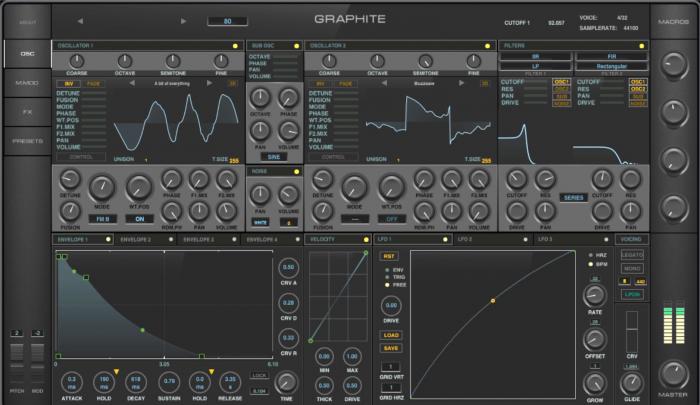Click the Oscillator 1 Coarse knob
The image size is (700, 405).
(78, 61)
